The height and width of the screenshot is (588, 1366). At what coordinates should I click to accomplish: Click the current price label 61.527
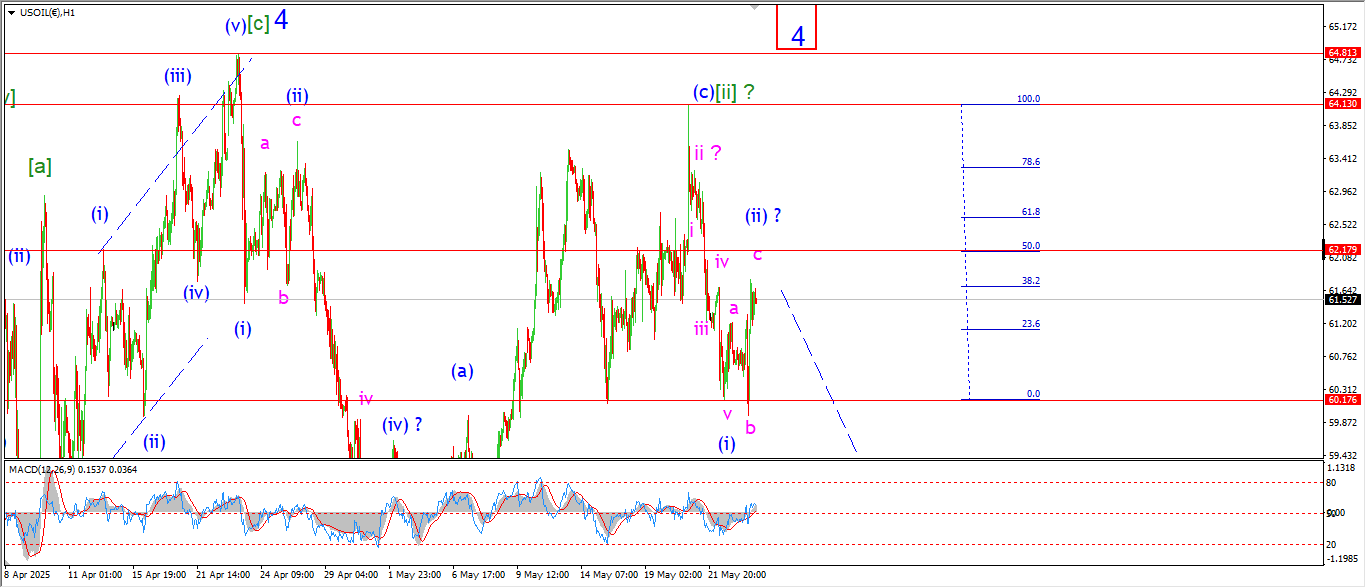pyautogui.click(x=1341, y=299)
